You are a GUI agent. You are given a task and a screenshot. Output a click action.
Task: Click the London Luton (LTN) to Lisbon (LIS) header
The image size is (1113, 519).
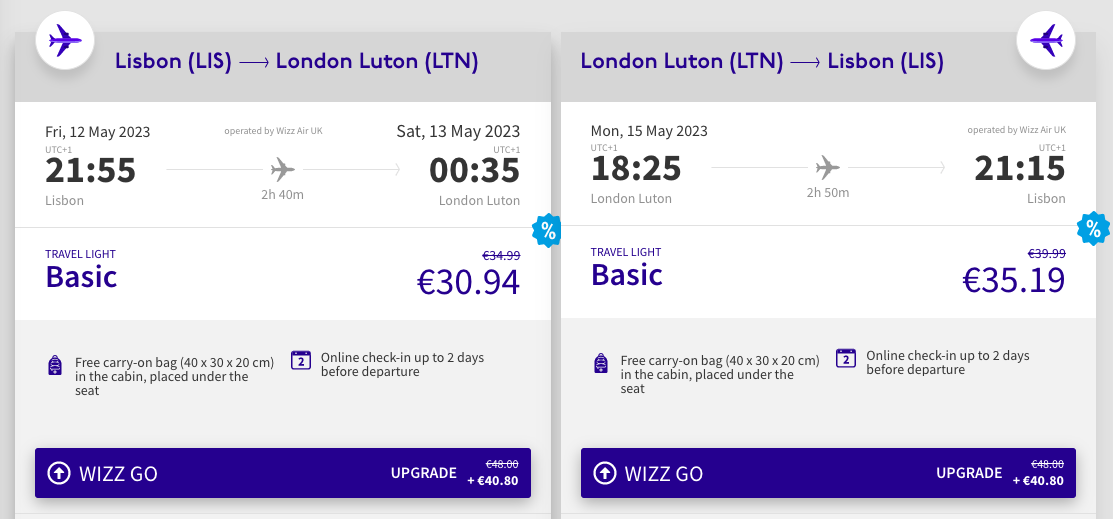762,61
